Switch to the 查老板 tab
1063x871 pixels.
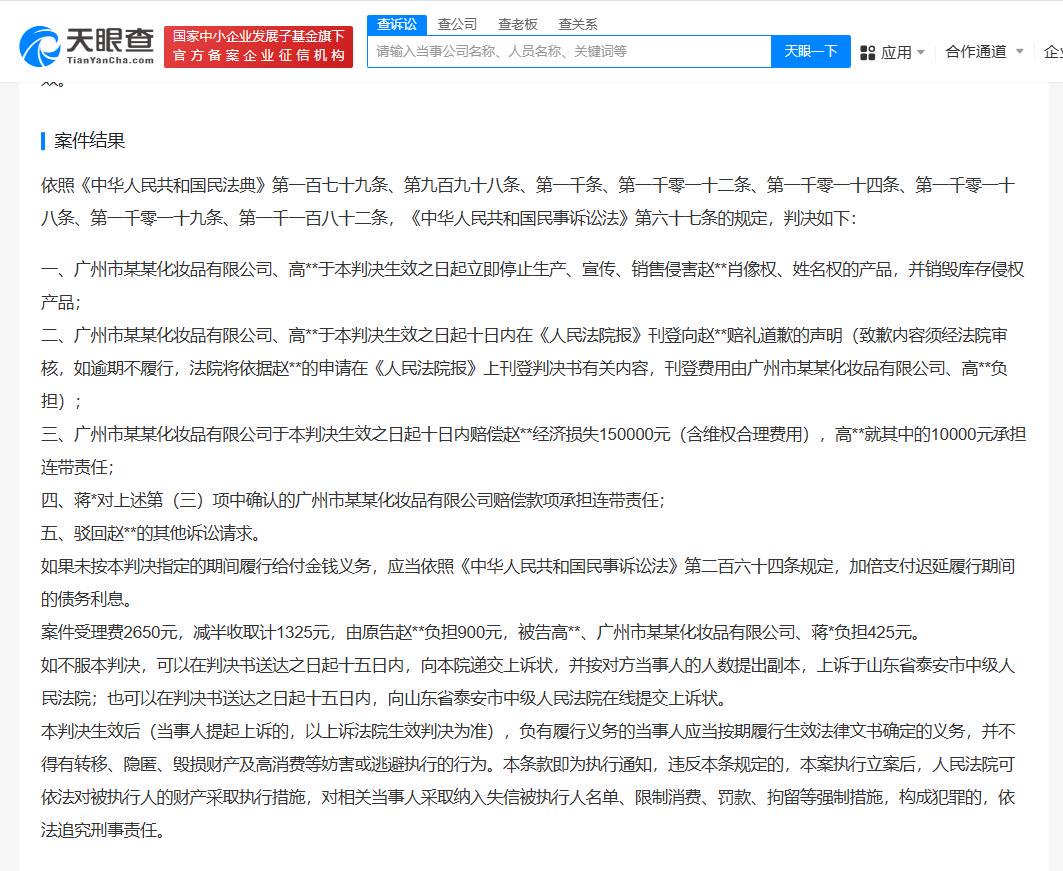click(517, 24)
